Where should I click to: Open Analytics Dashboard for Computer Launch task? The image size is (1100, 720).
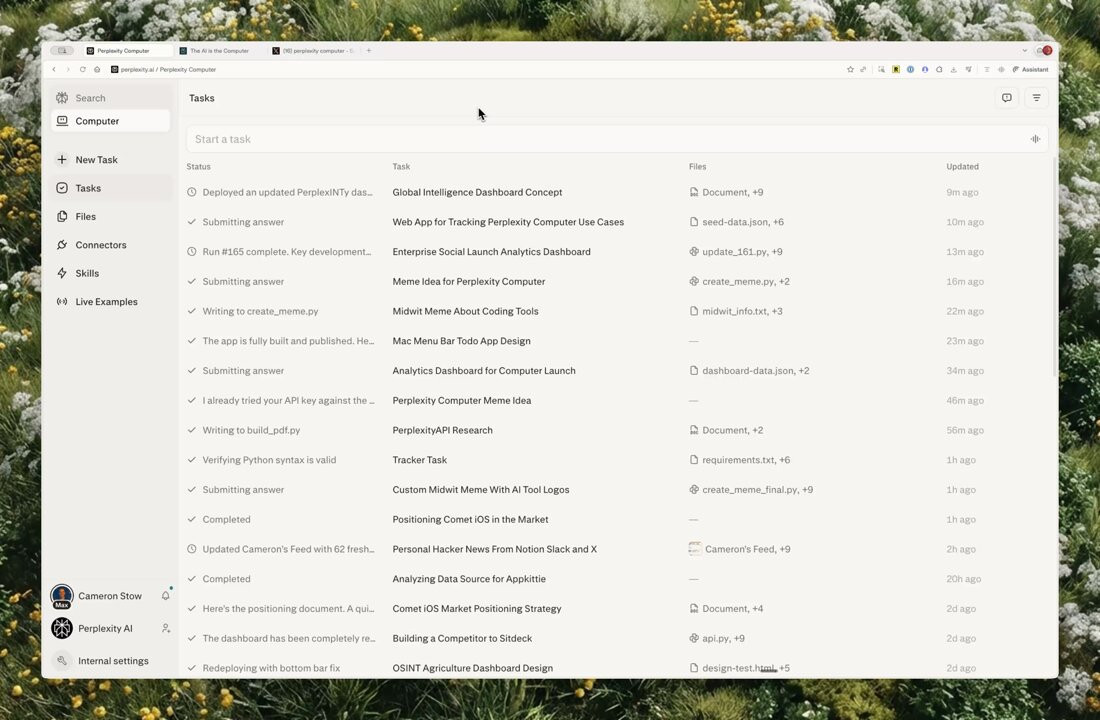pos(483,371)
